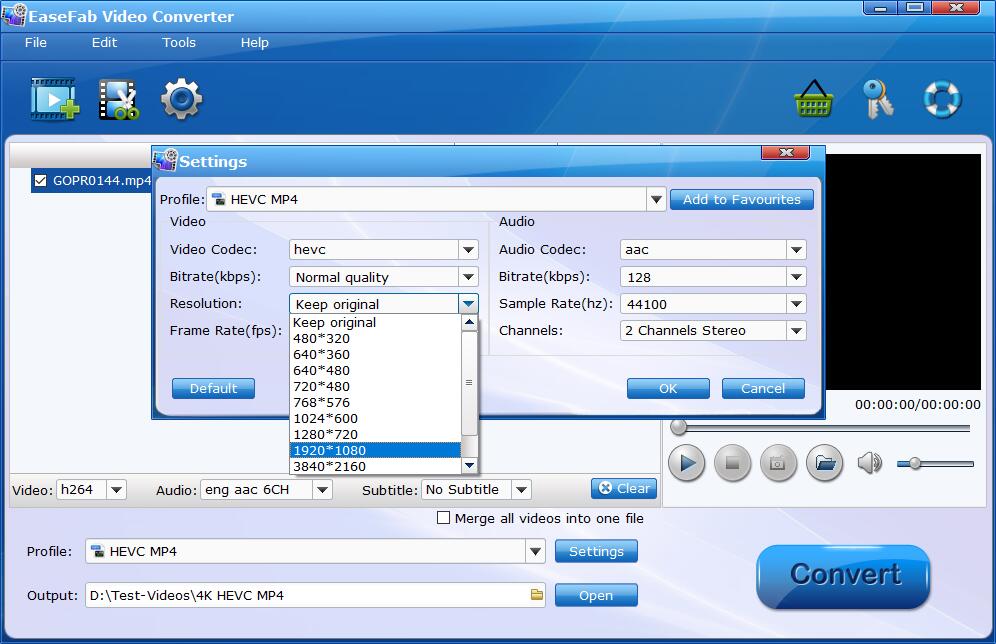Open the Audio eng aac 6CH dropdown
996x644 pixels.
[x=322, y=490]
